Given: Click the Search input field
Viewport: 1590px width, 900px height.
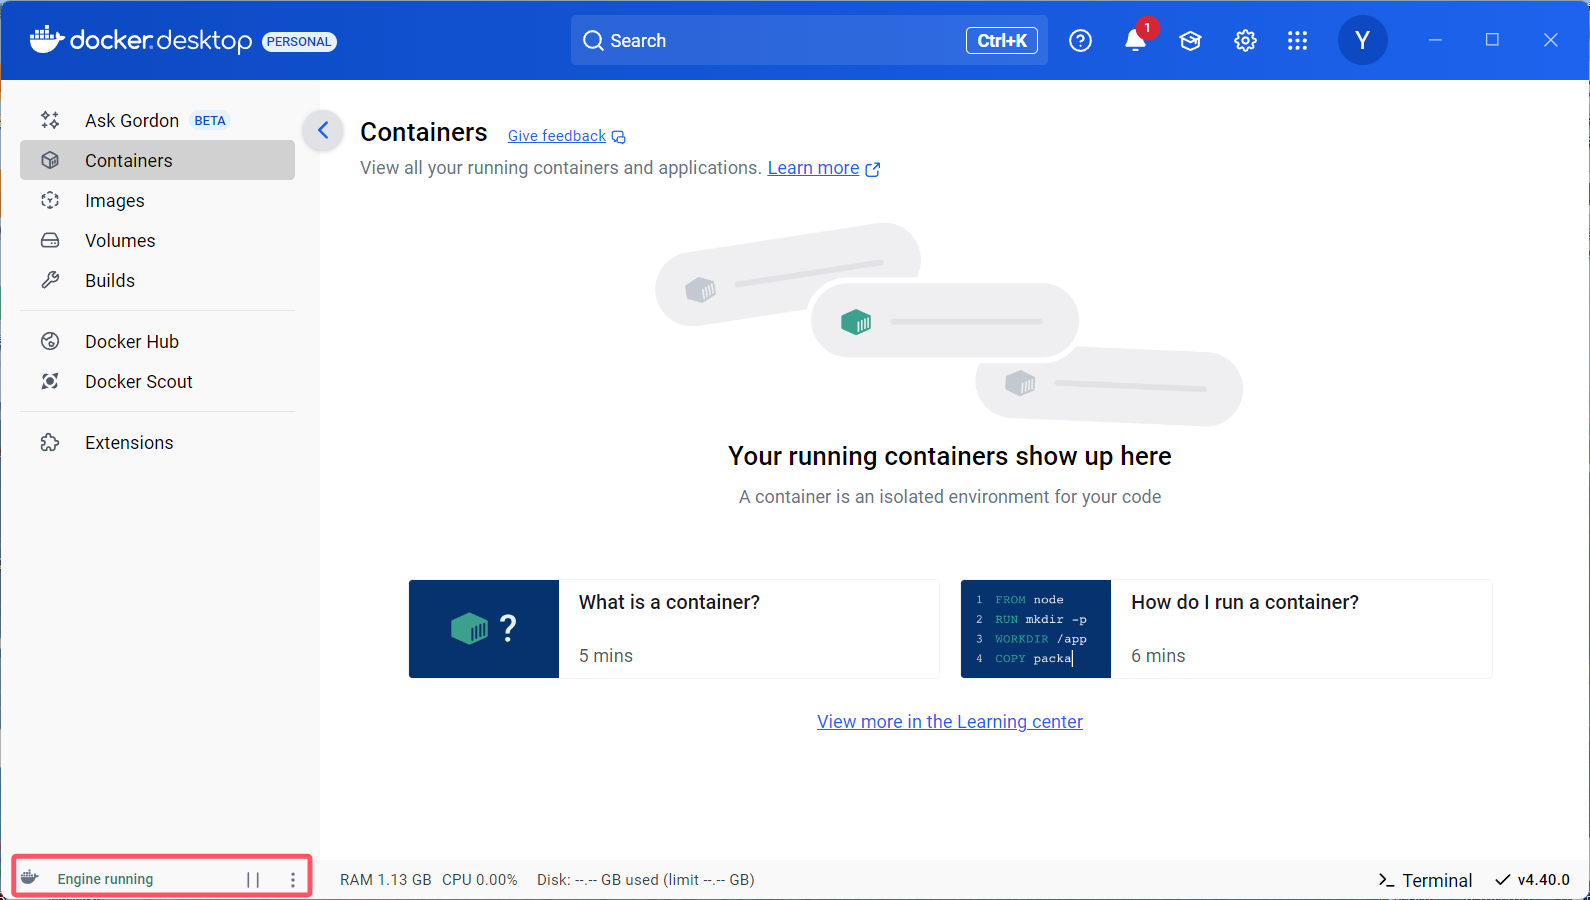Looking at the screenshot, I should click(809, 40).
